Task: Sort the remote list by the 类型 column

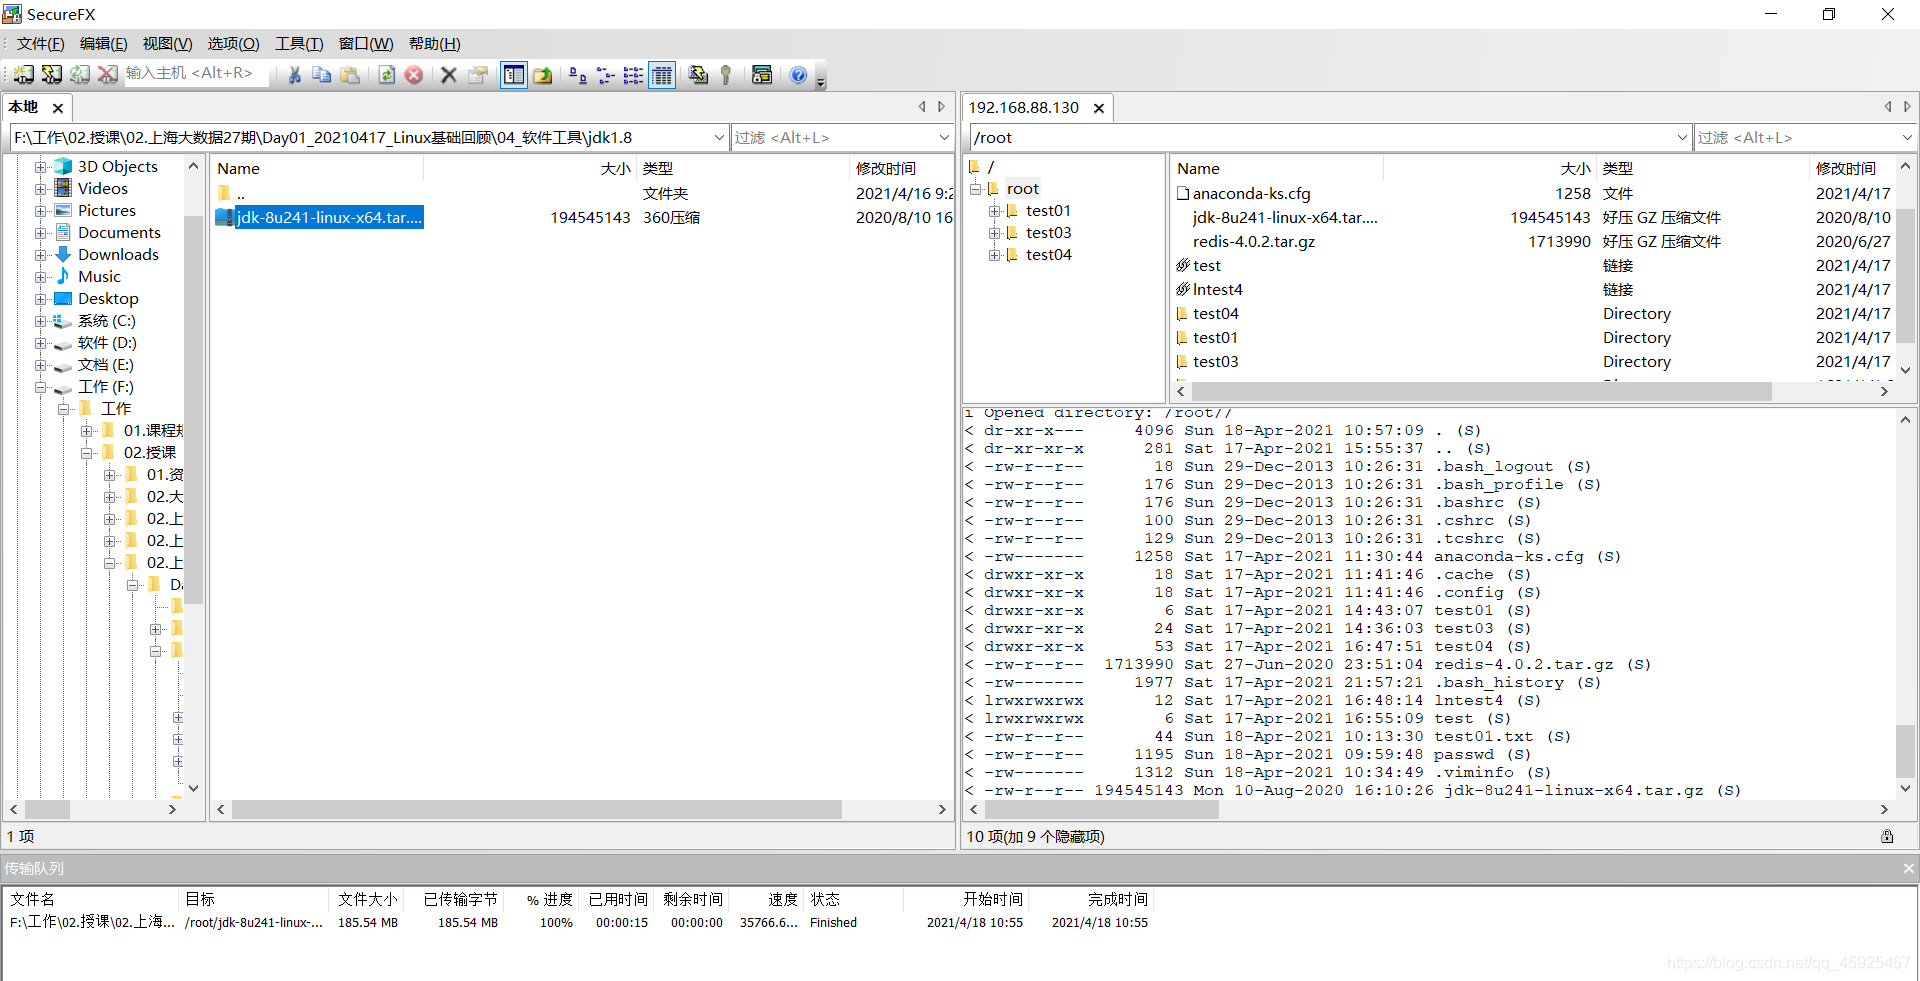Action: coord(1617,169)
